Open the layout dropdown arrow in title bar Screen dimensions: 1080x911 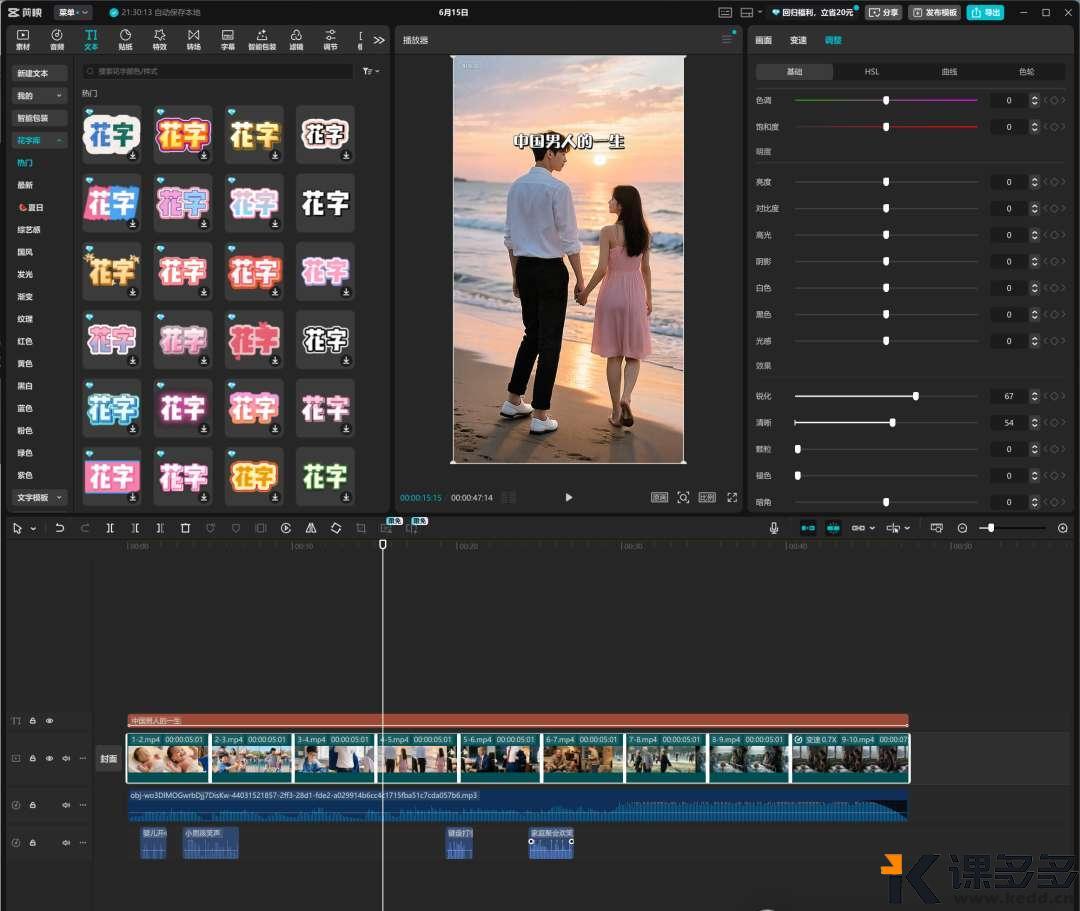(760, 12)
